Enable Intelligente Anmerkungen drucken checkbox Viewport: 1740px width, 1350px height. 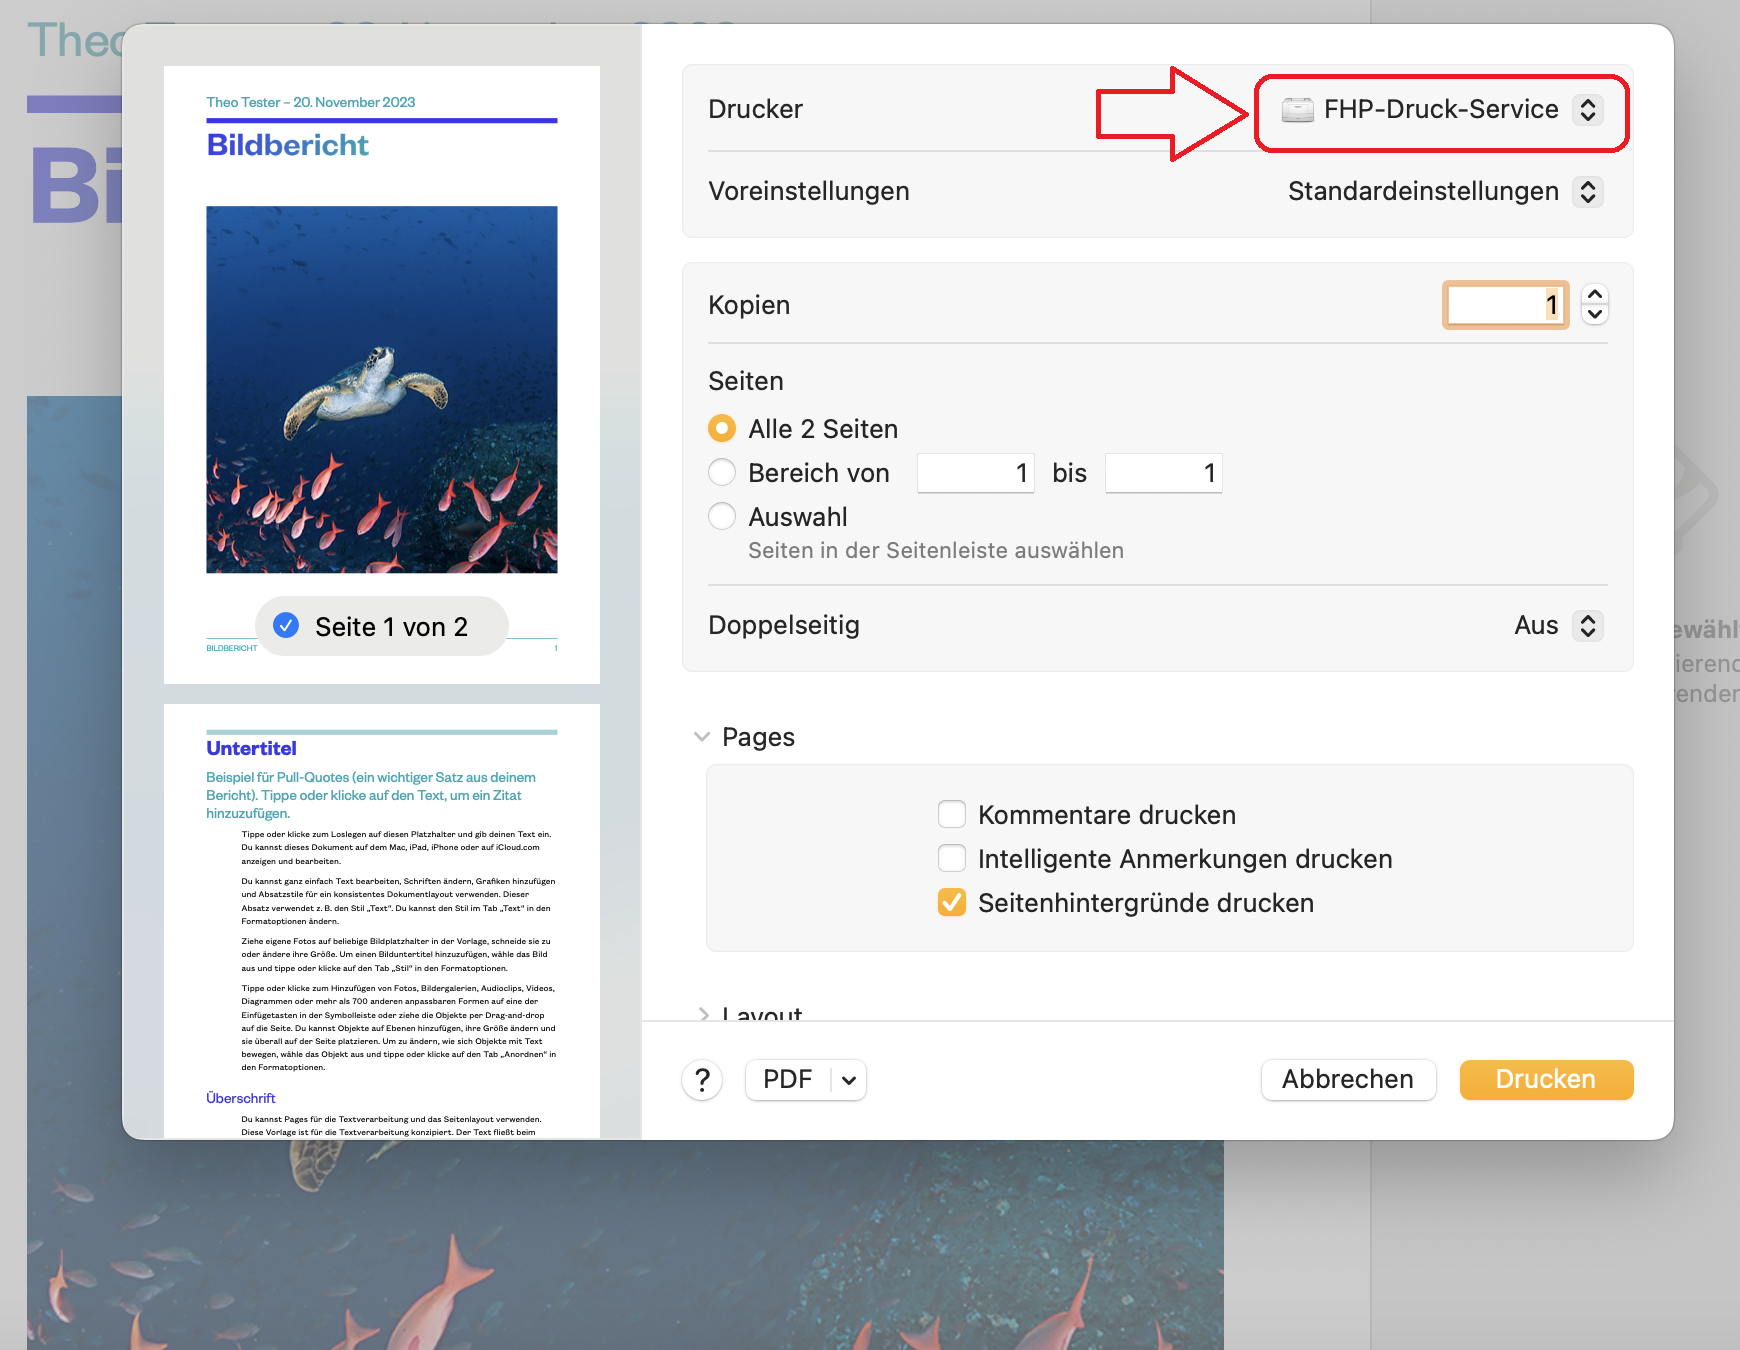coord(952,859)
